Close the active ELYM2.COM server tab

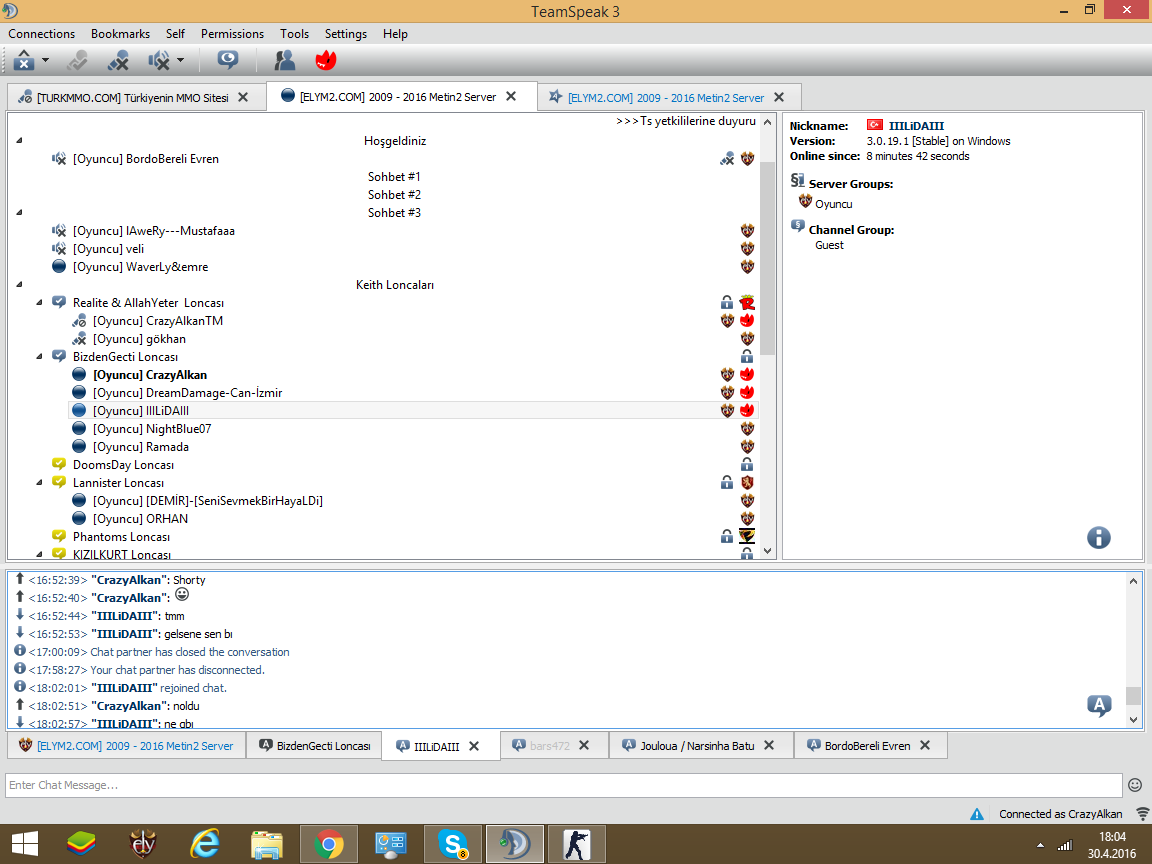(x=511, y=96)
